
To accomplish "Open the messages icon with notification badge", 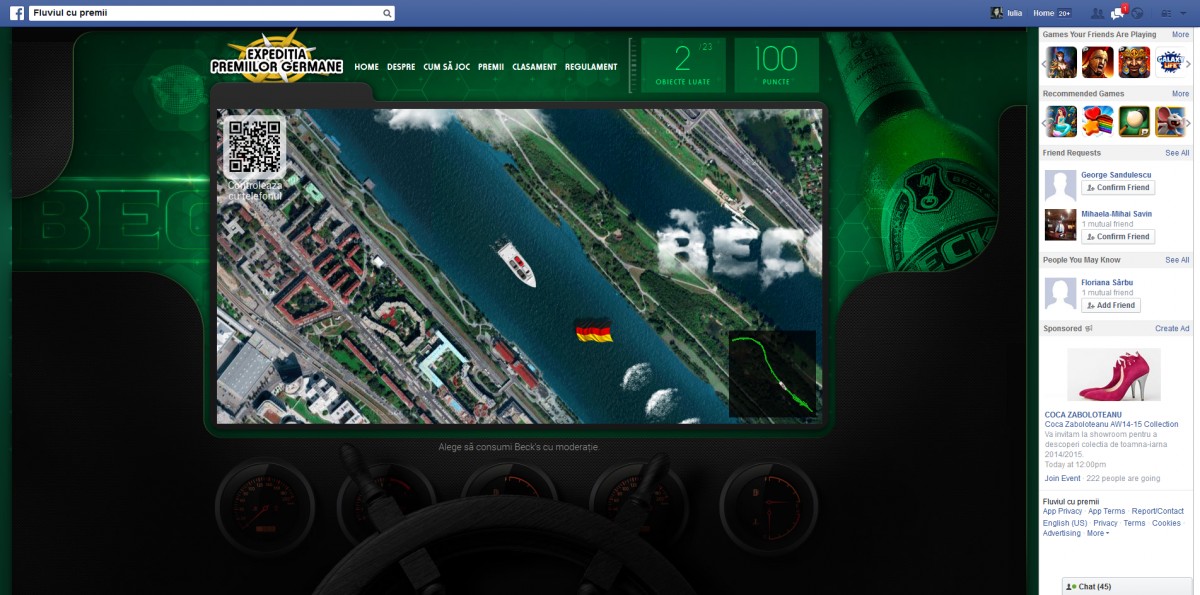I will 1117,13.
